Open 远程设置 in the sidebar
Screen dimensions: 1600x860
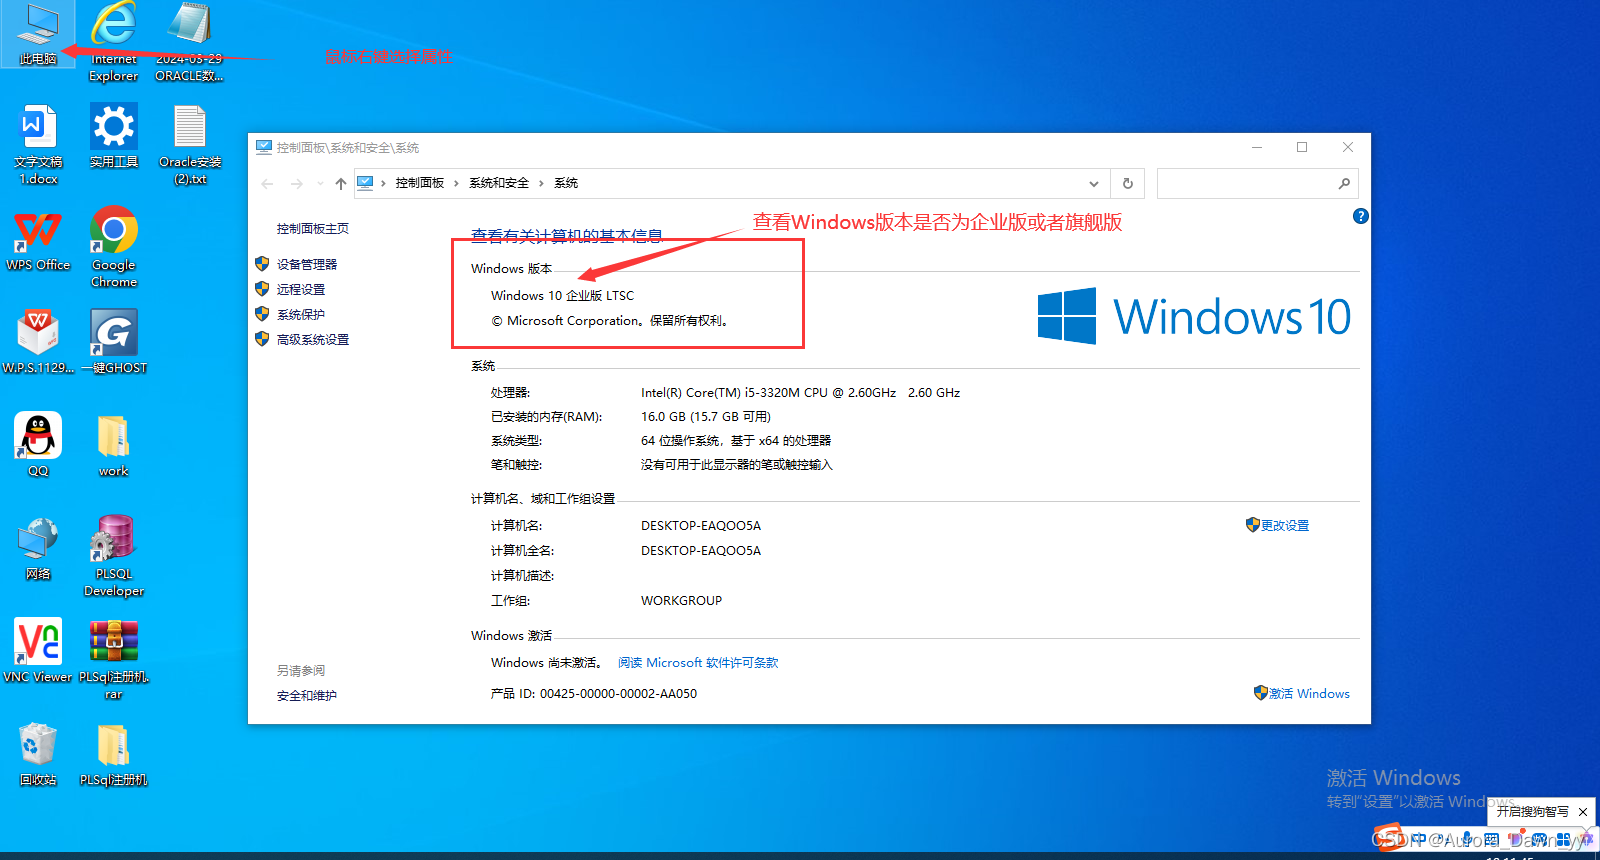coord(301,289)
